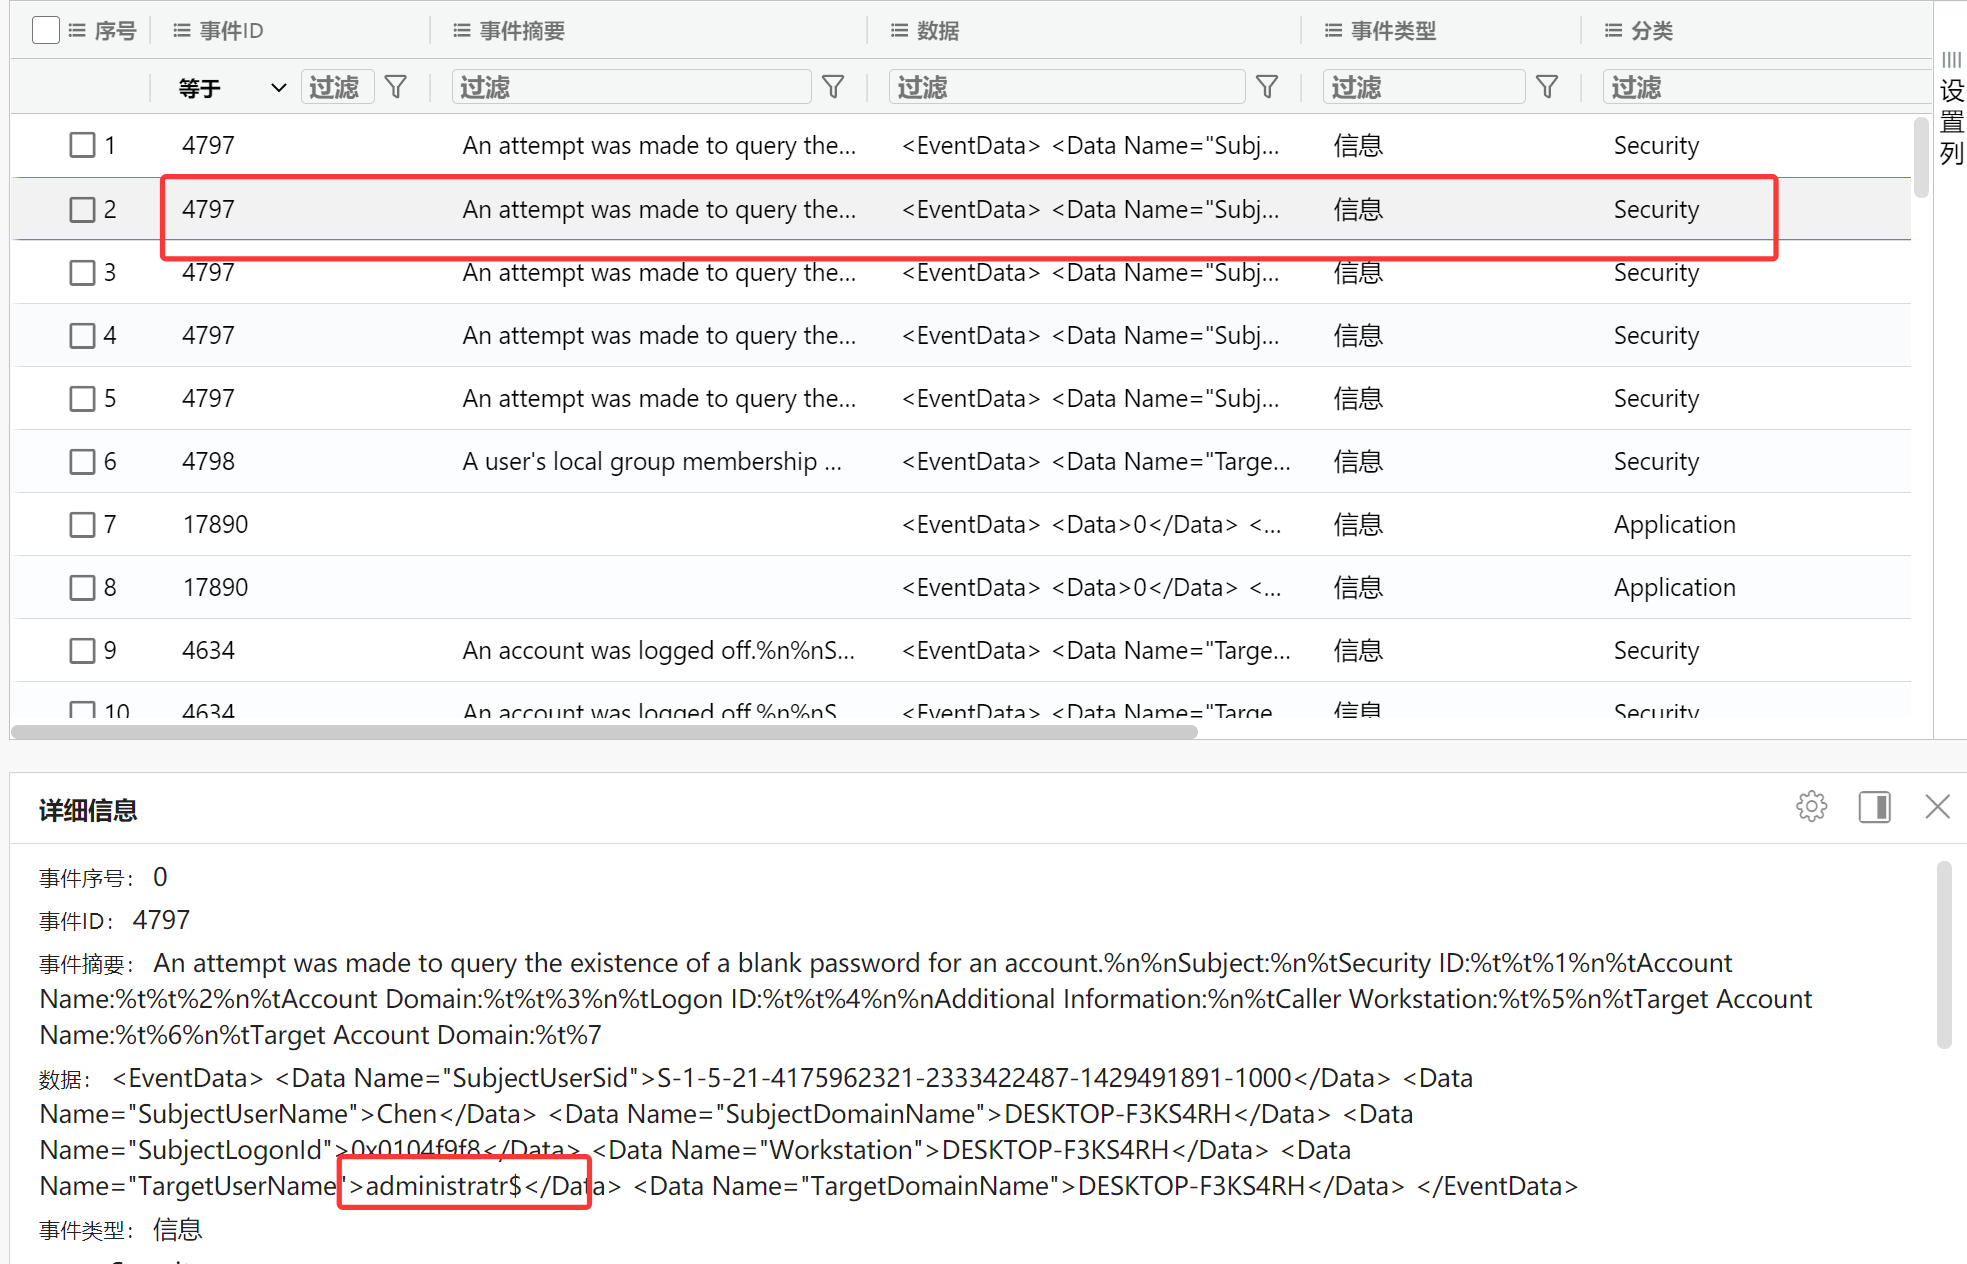Check the select-all checkbox in header
The height and width of the screenshot is (1264, 1967).
point(45,31)
